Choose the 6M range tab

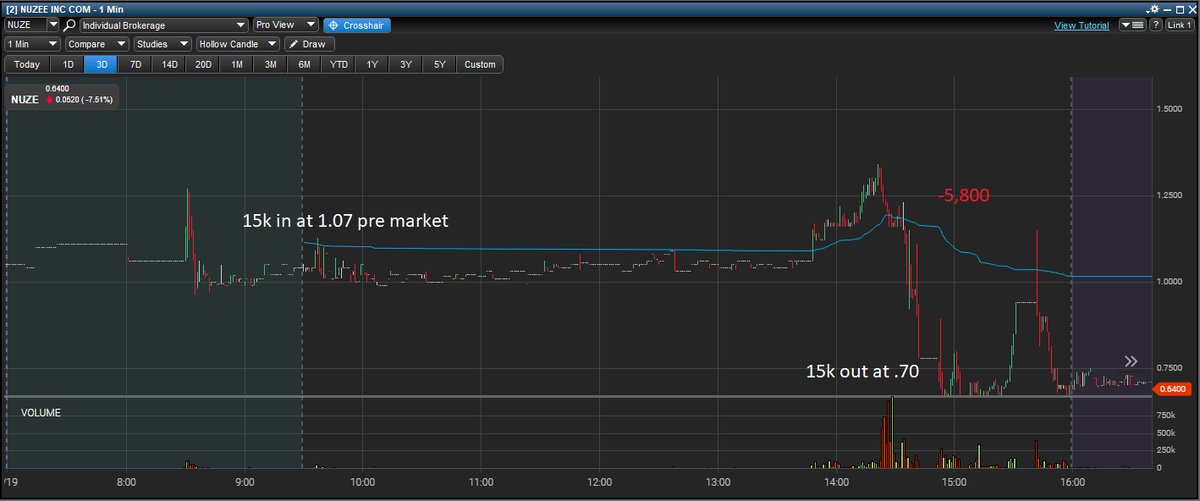[304, 64]
